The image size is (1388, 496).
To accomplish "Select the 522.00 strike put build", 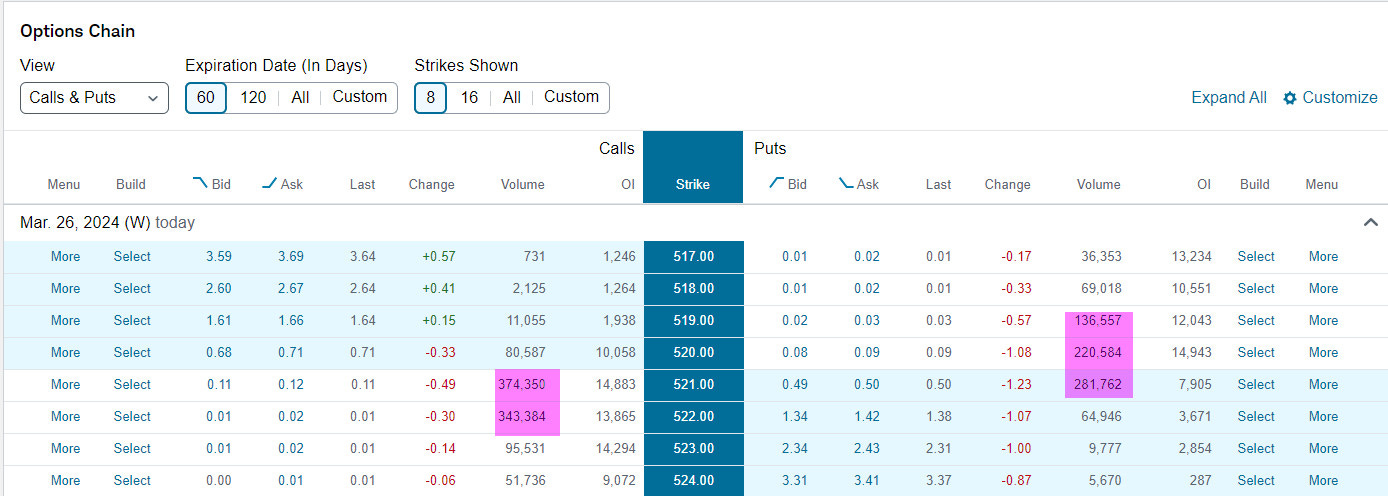I will click(1256, 416).
